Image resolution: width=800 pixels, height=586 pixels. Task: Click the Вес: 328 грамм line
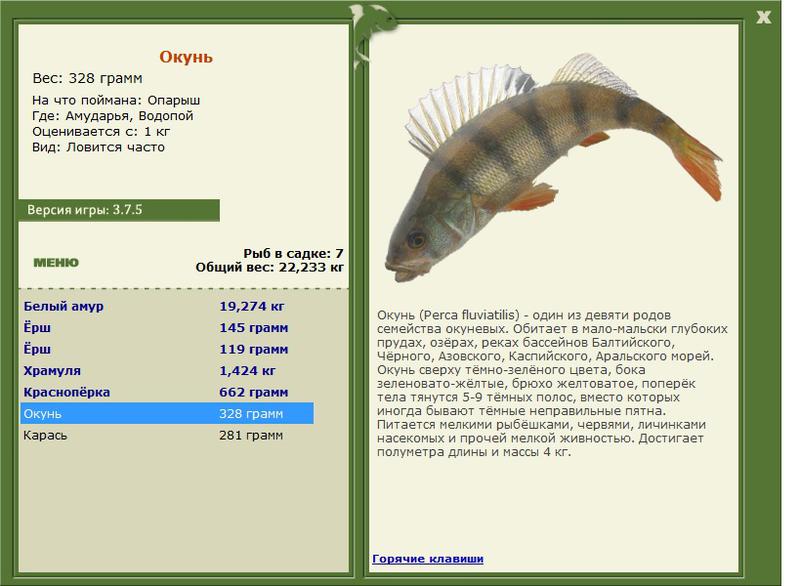pos(87,79)
